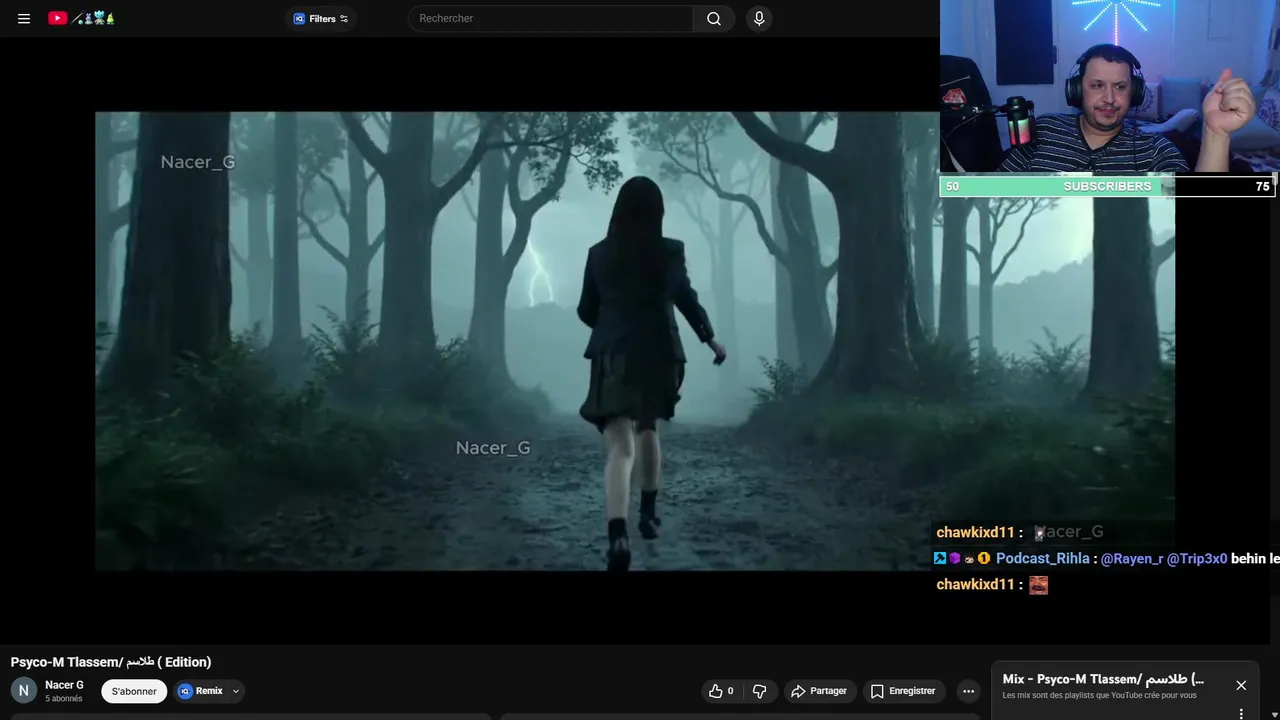Click the 5 abonnés subscriber count
Image resolution: width=1280 pixels, height=720 pixels.
point(64,699)
